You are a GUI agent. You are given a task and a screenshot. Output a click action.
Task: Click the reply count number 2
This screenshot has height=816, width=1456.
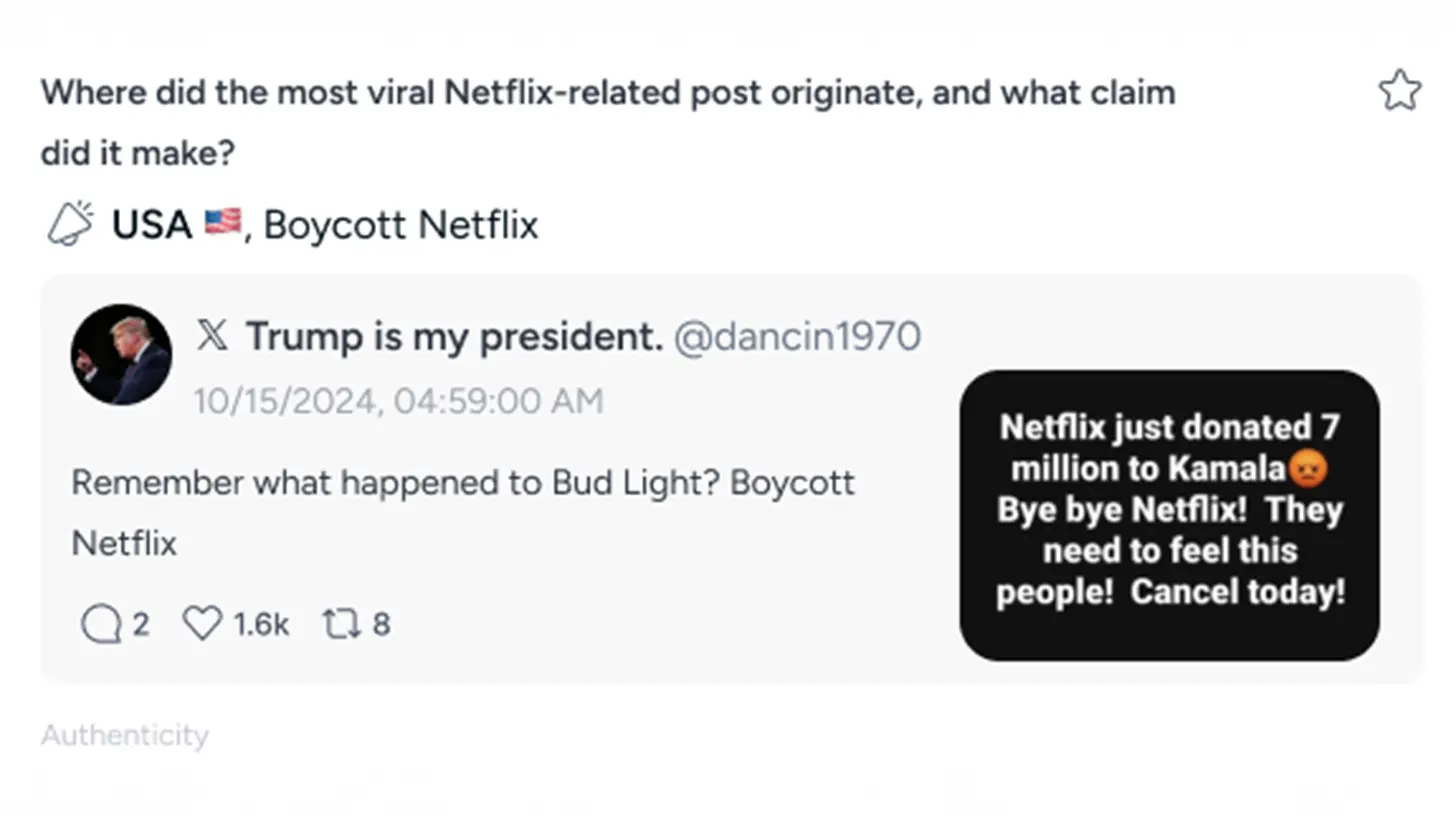pyautogui.click(x=141, y=625)
